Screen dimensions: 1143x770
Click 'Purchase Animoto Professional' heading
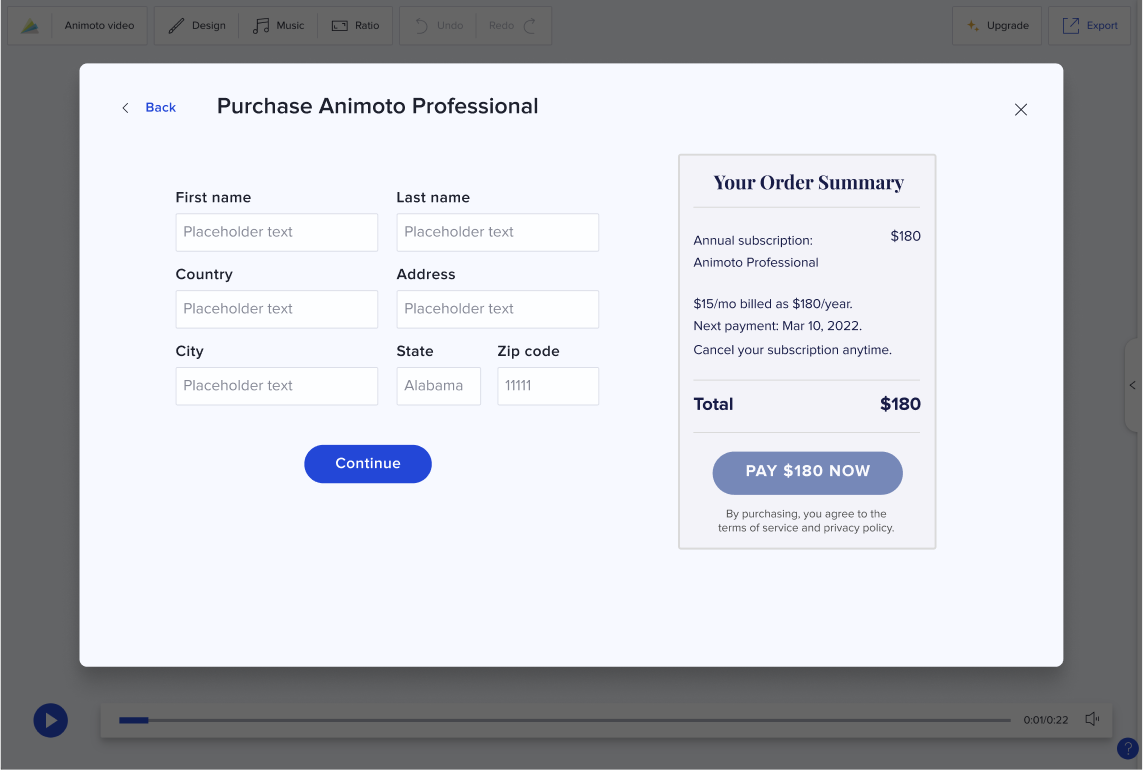point(378,106)
